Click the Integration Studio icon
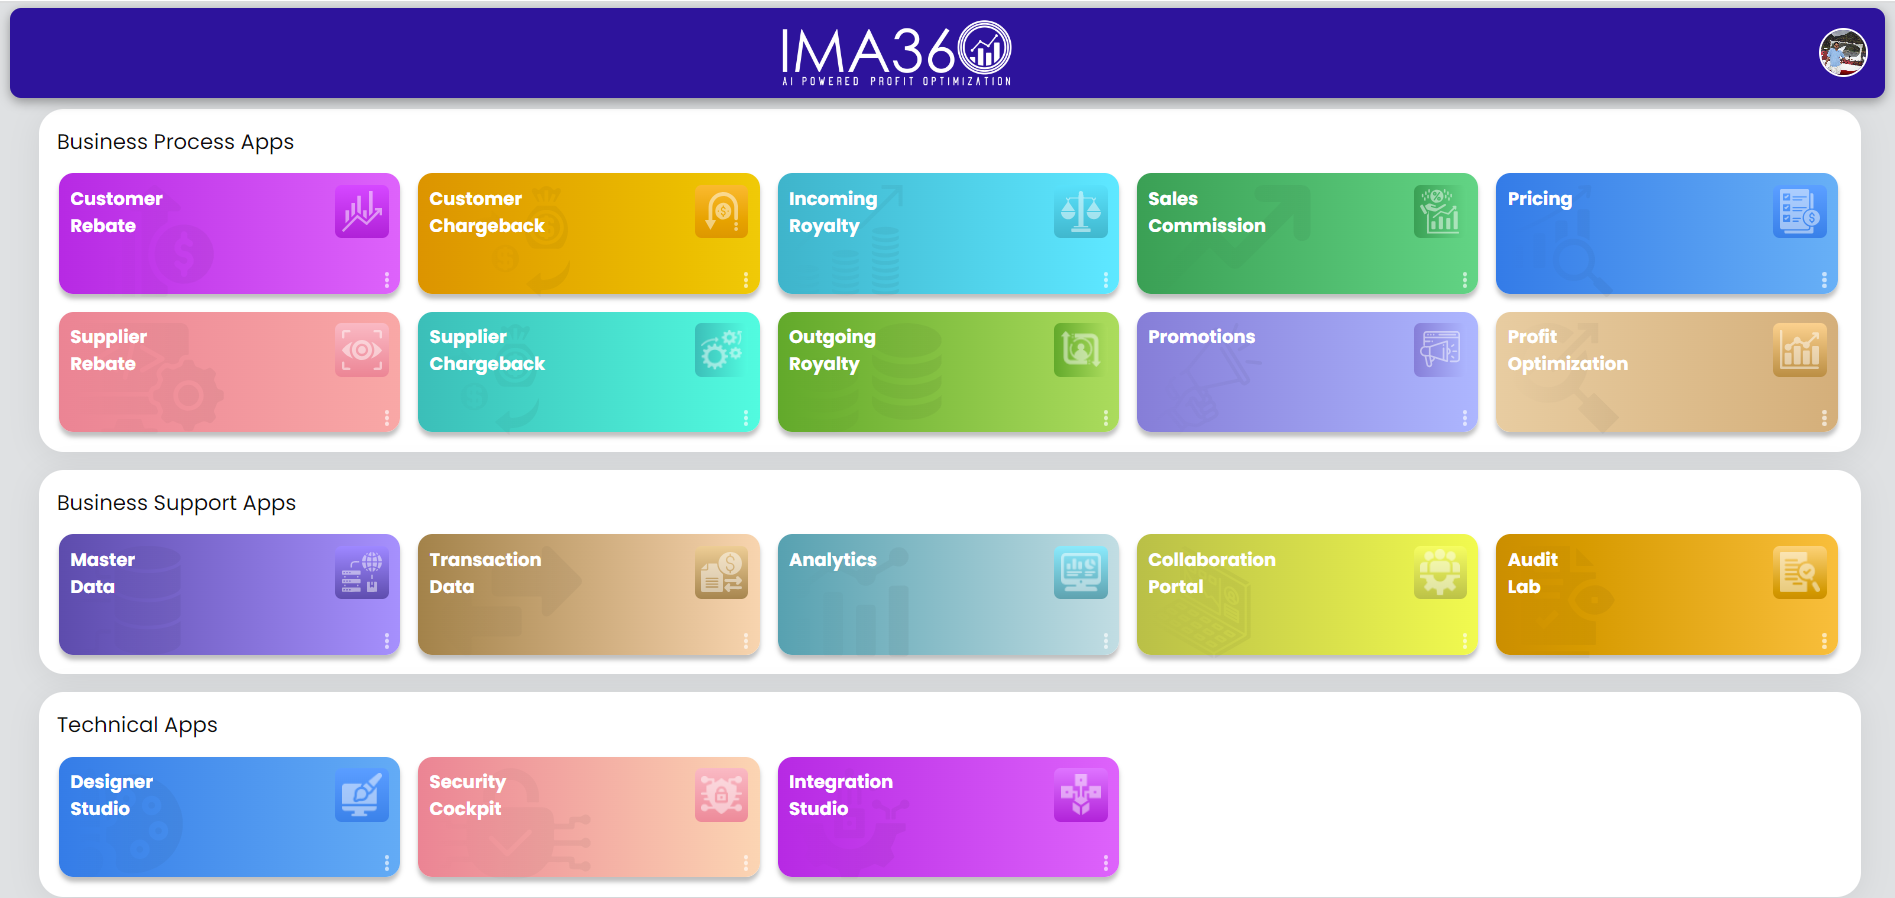The height and width of the screenshot is (898, 1895). tap(1080, 795)
